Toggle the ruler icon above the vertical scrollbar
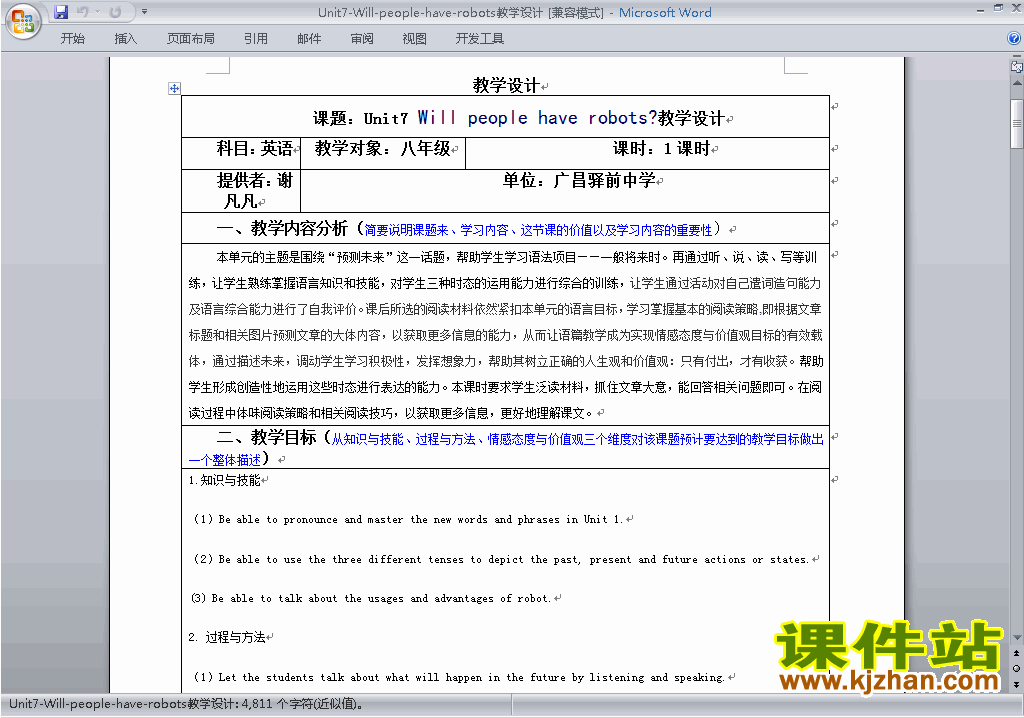Viewport: 1024px width, 718px height. (x=1017, y=66)
